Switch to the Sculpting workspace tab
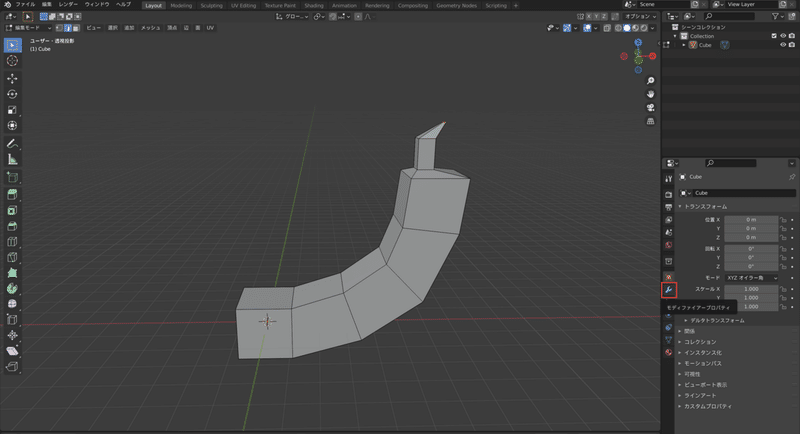 point(212,5)
